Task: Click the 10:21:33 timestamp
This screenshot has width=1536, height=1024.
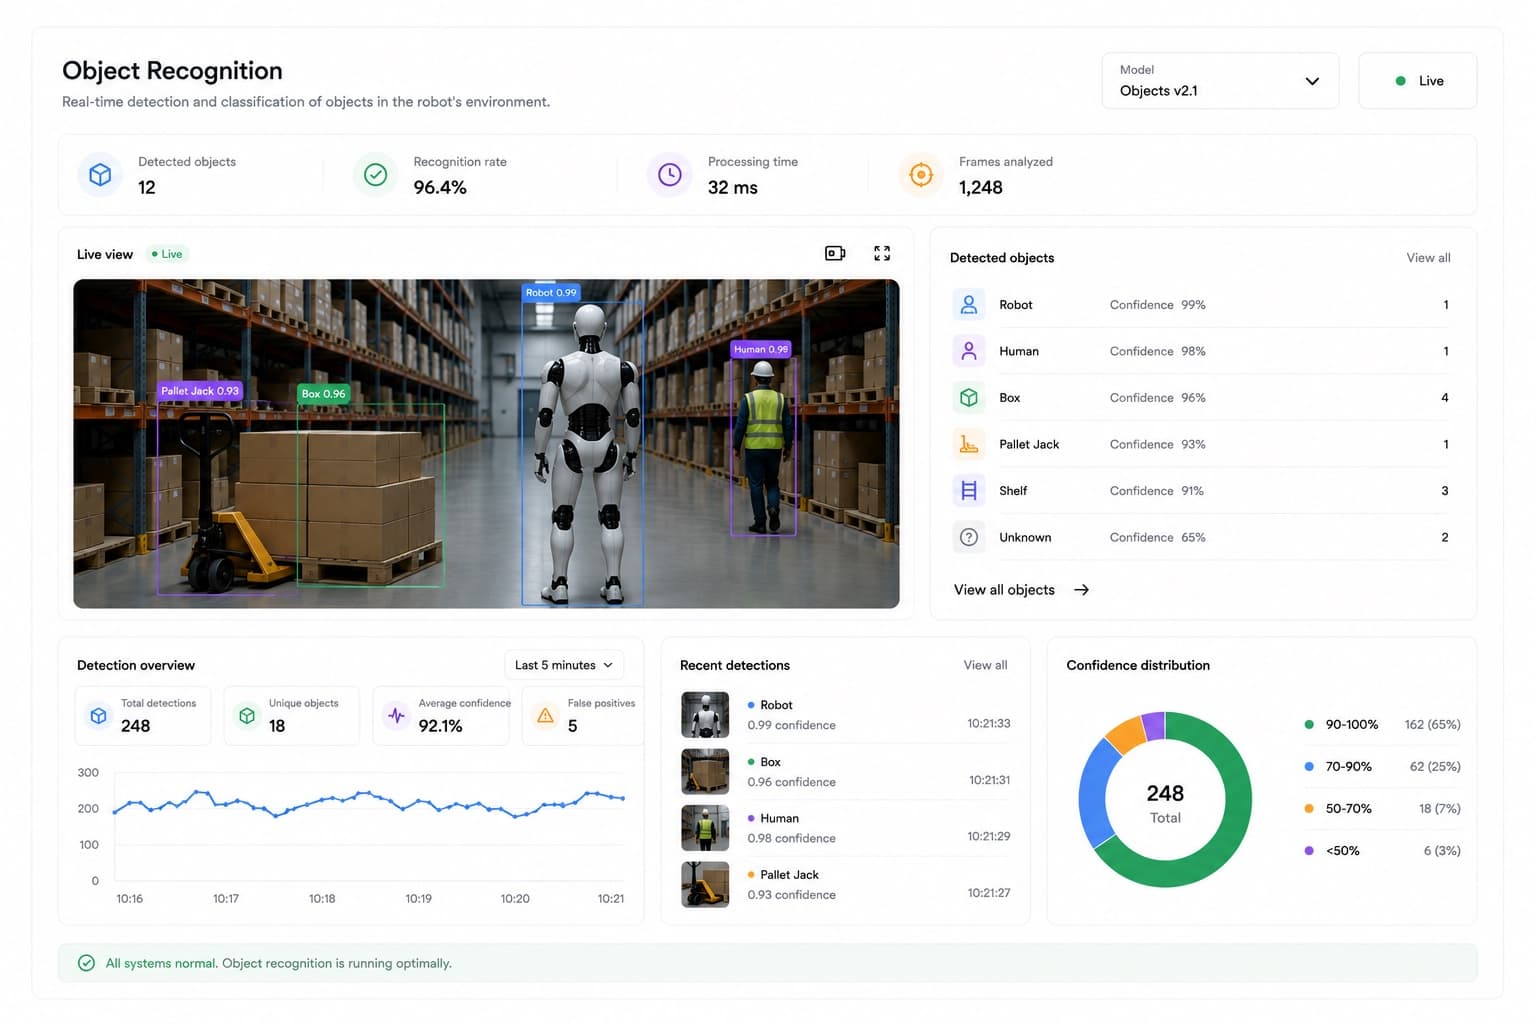Action: point(988,723)
